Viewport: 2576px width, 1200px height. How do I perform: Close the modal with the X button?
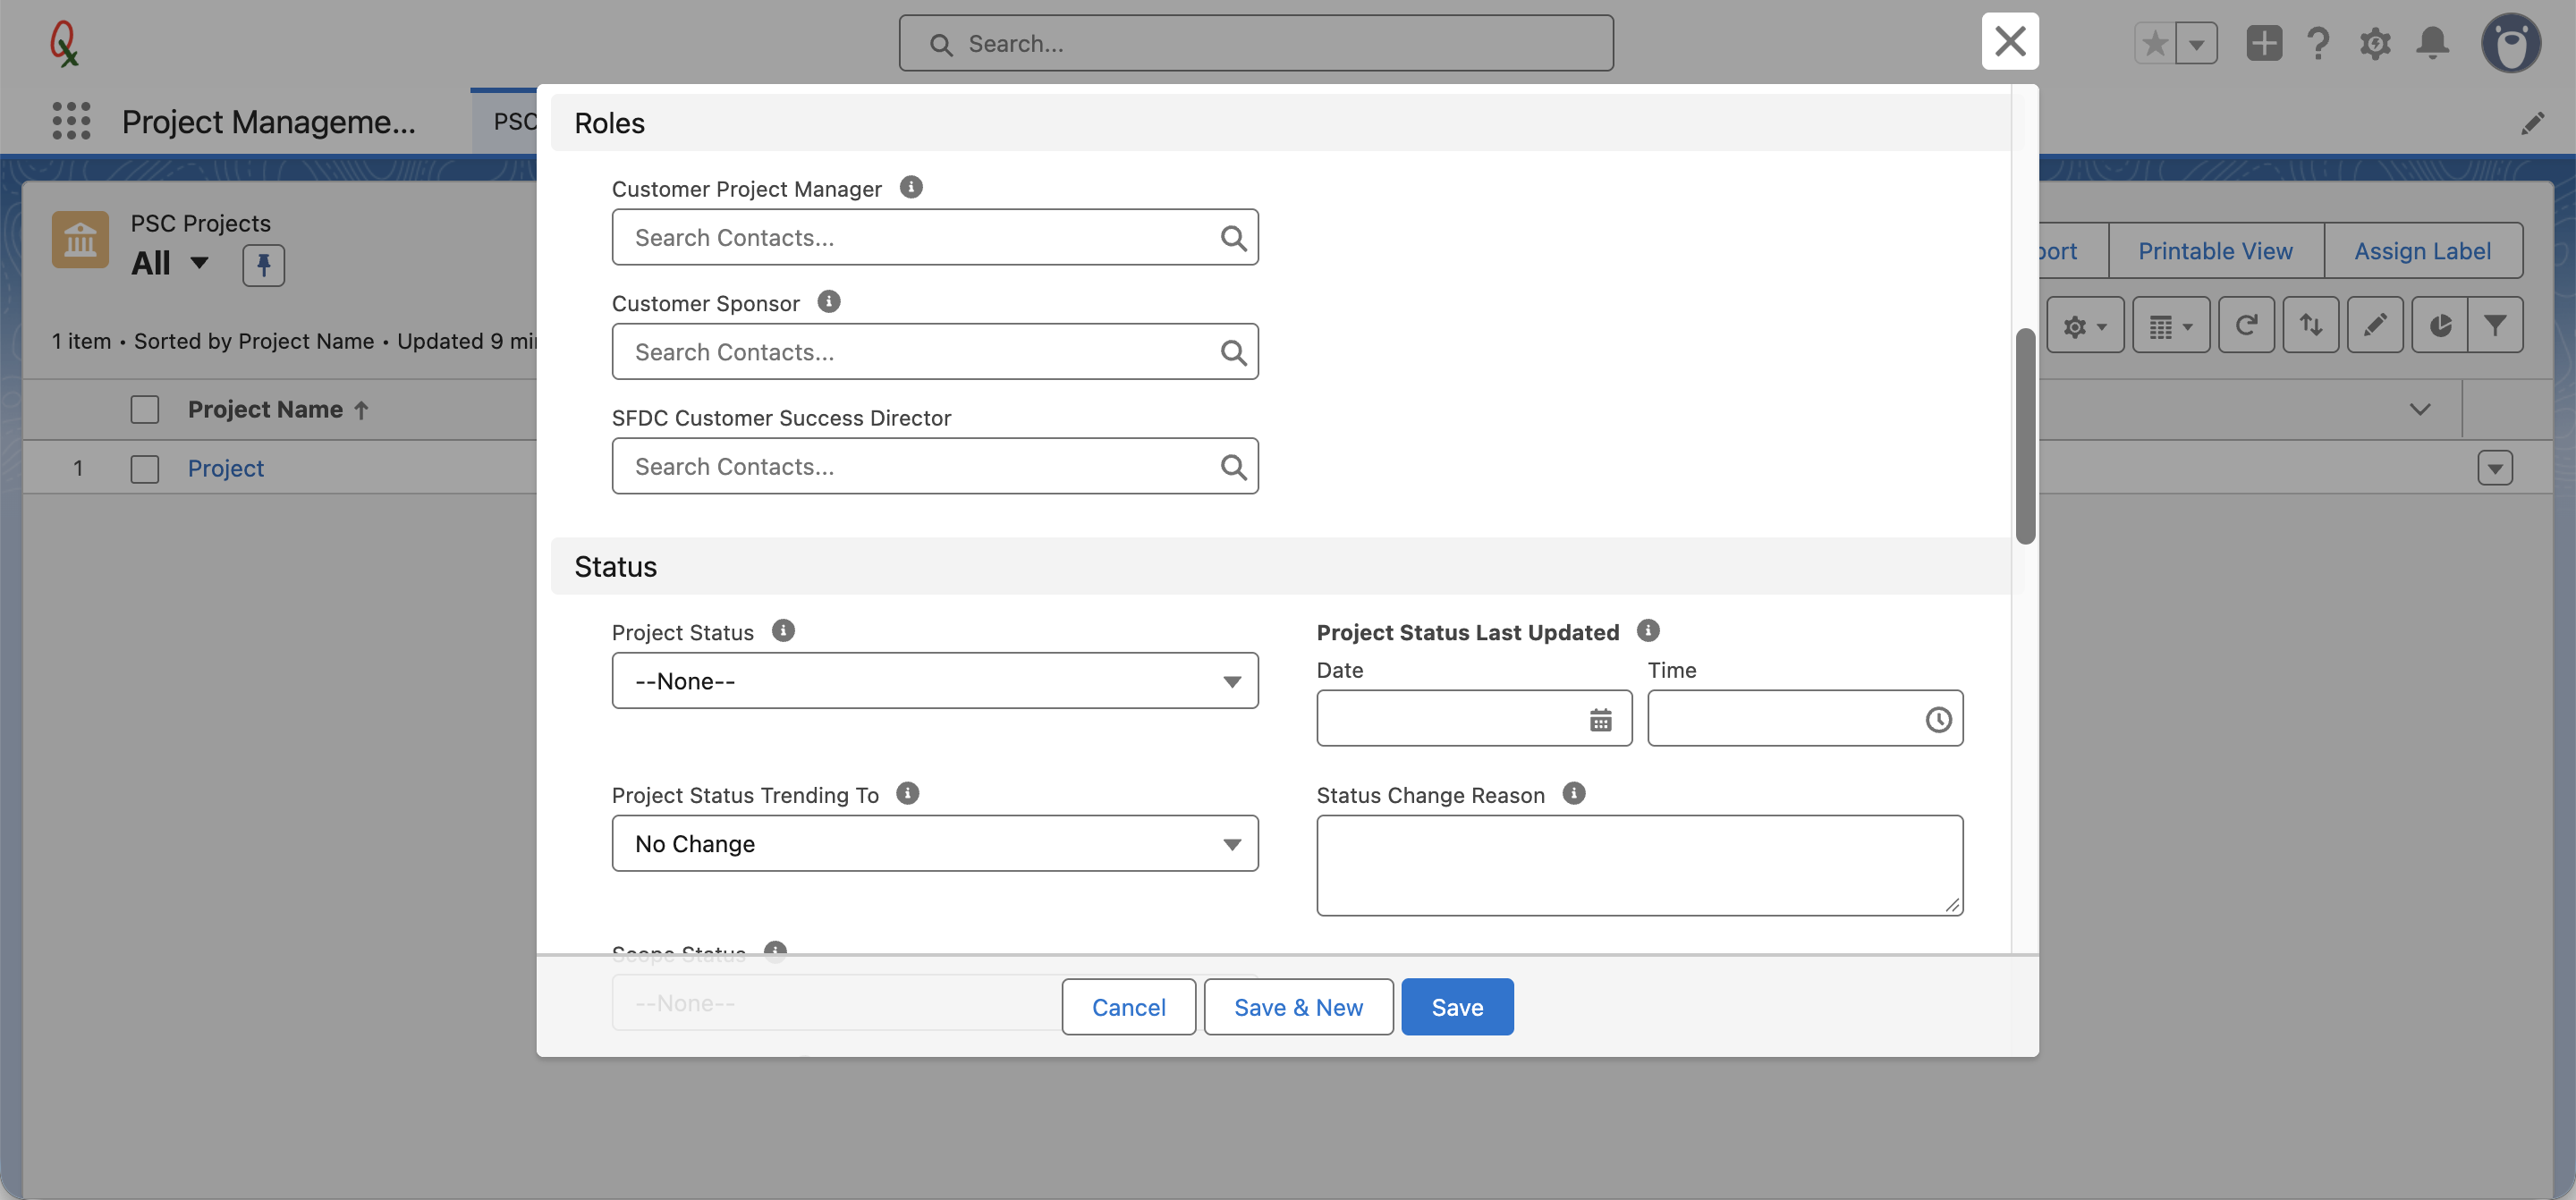[2010, 41]
